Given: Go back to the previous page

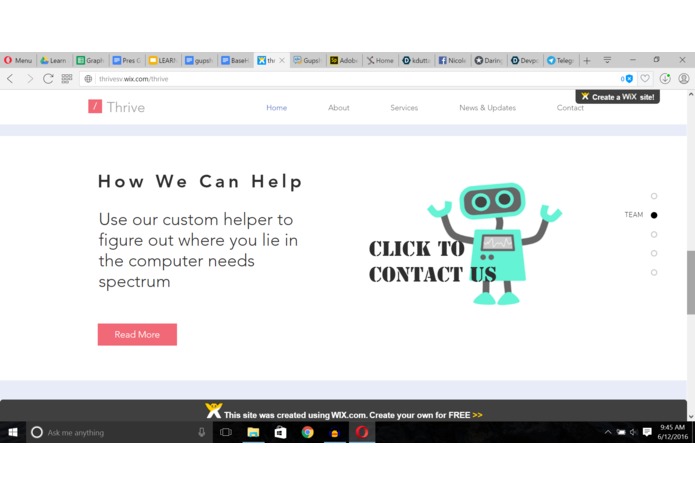Looking at the screenshot, I should pos(11,79).
